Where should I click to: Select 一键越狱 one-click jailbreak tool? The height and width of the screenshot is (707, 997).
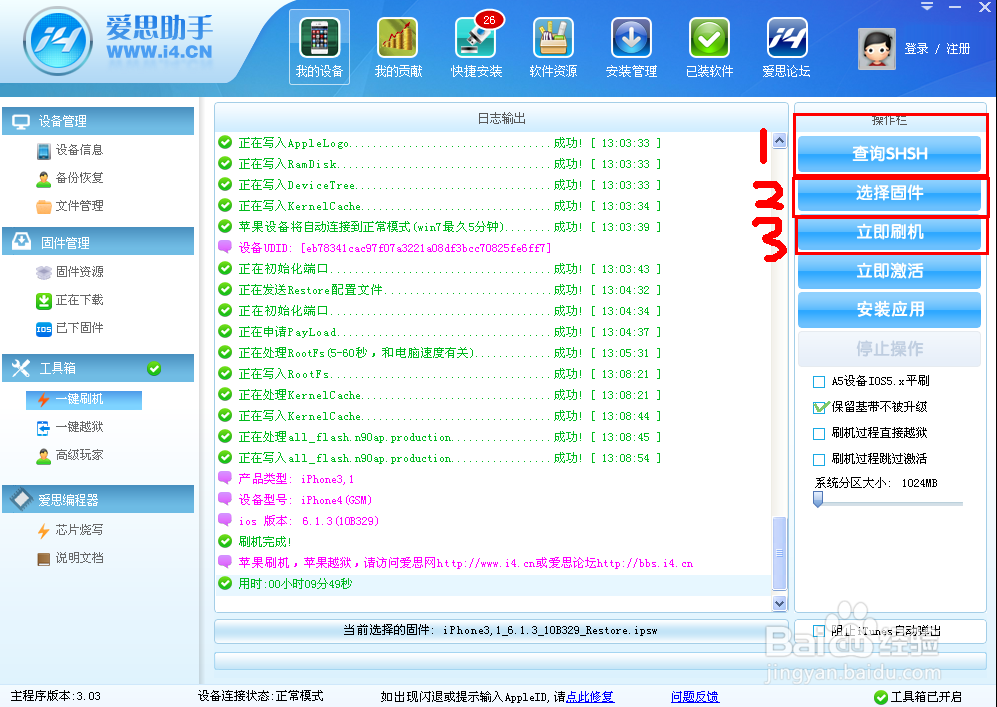(88, 427)
